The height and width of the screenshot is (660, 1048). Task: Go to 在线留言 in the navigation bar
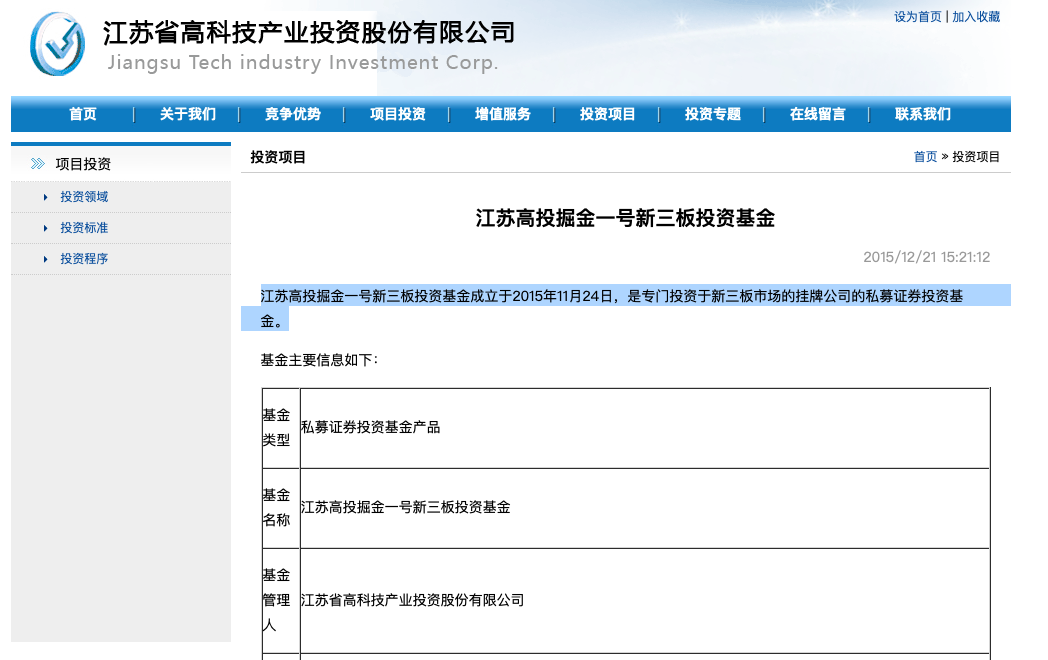(x=818, y=115)
